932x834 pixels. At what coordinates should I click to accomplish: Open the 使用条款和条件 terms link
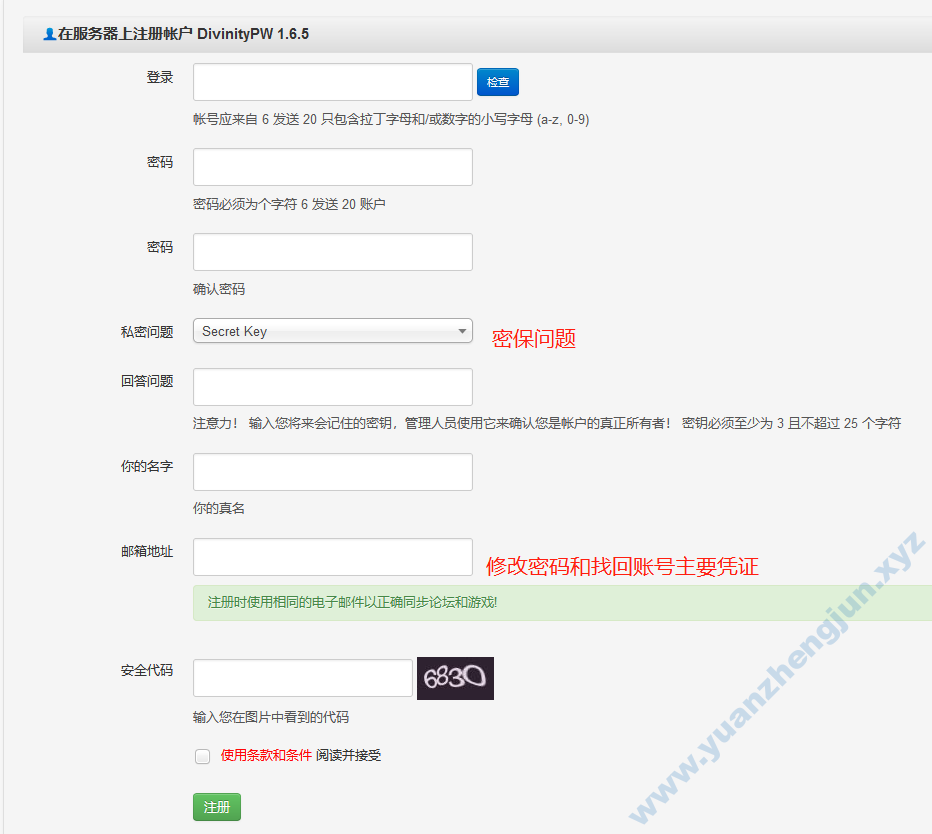pyautogui.click(x=265, y=756)
